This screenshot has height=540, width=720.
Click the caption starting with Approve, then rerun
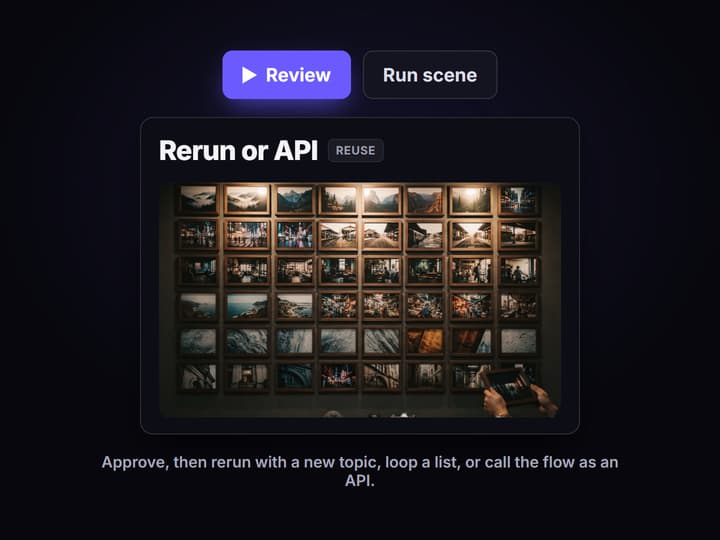[360, 471]
